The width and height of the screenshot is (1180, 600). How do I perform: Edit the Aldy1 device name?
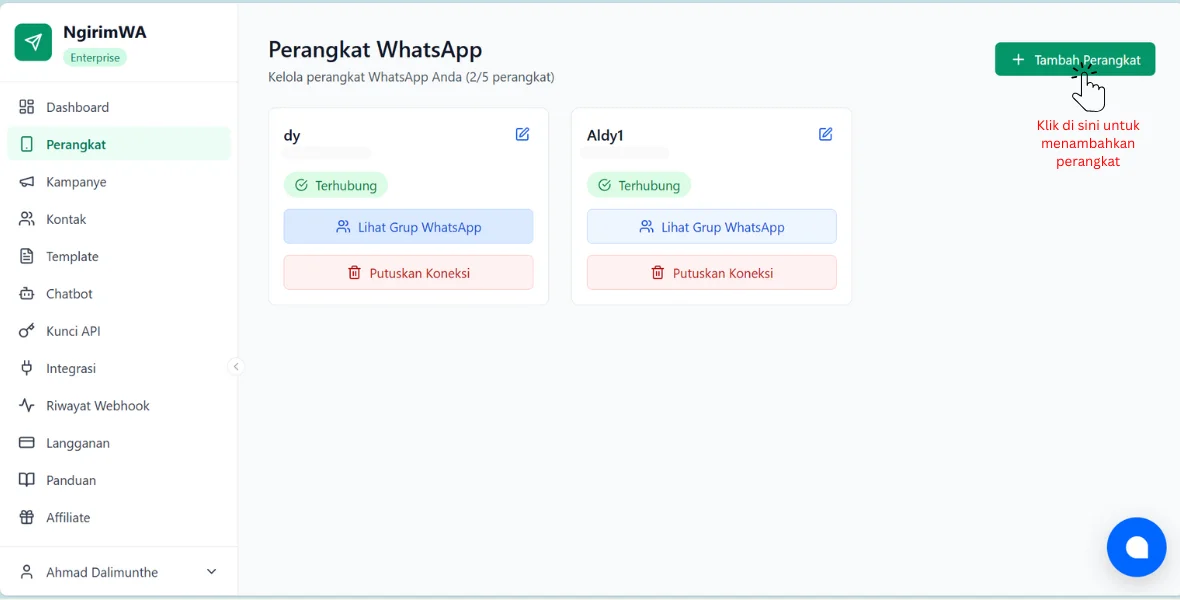pyautogui.click(x=826, y=134)
